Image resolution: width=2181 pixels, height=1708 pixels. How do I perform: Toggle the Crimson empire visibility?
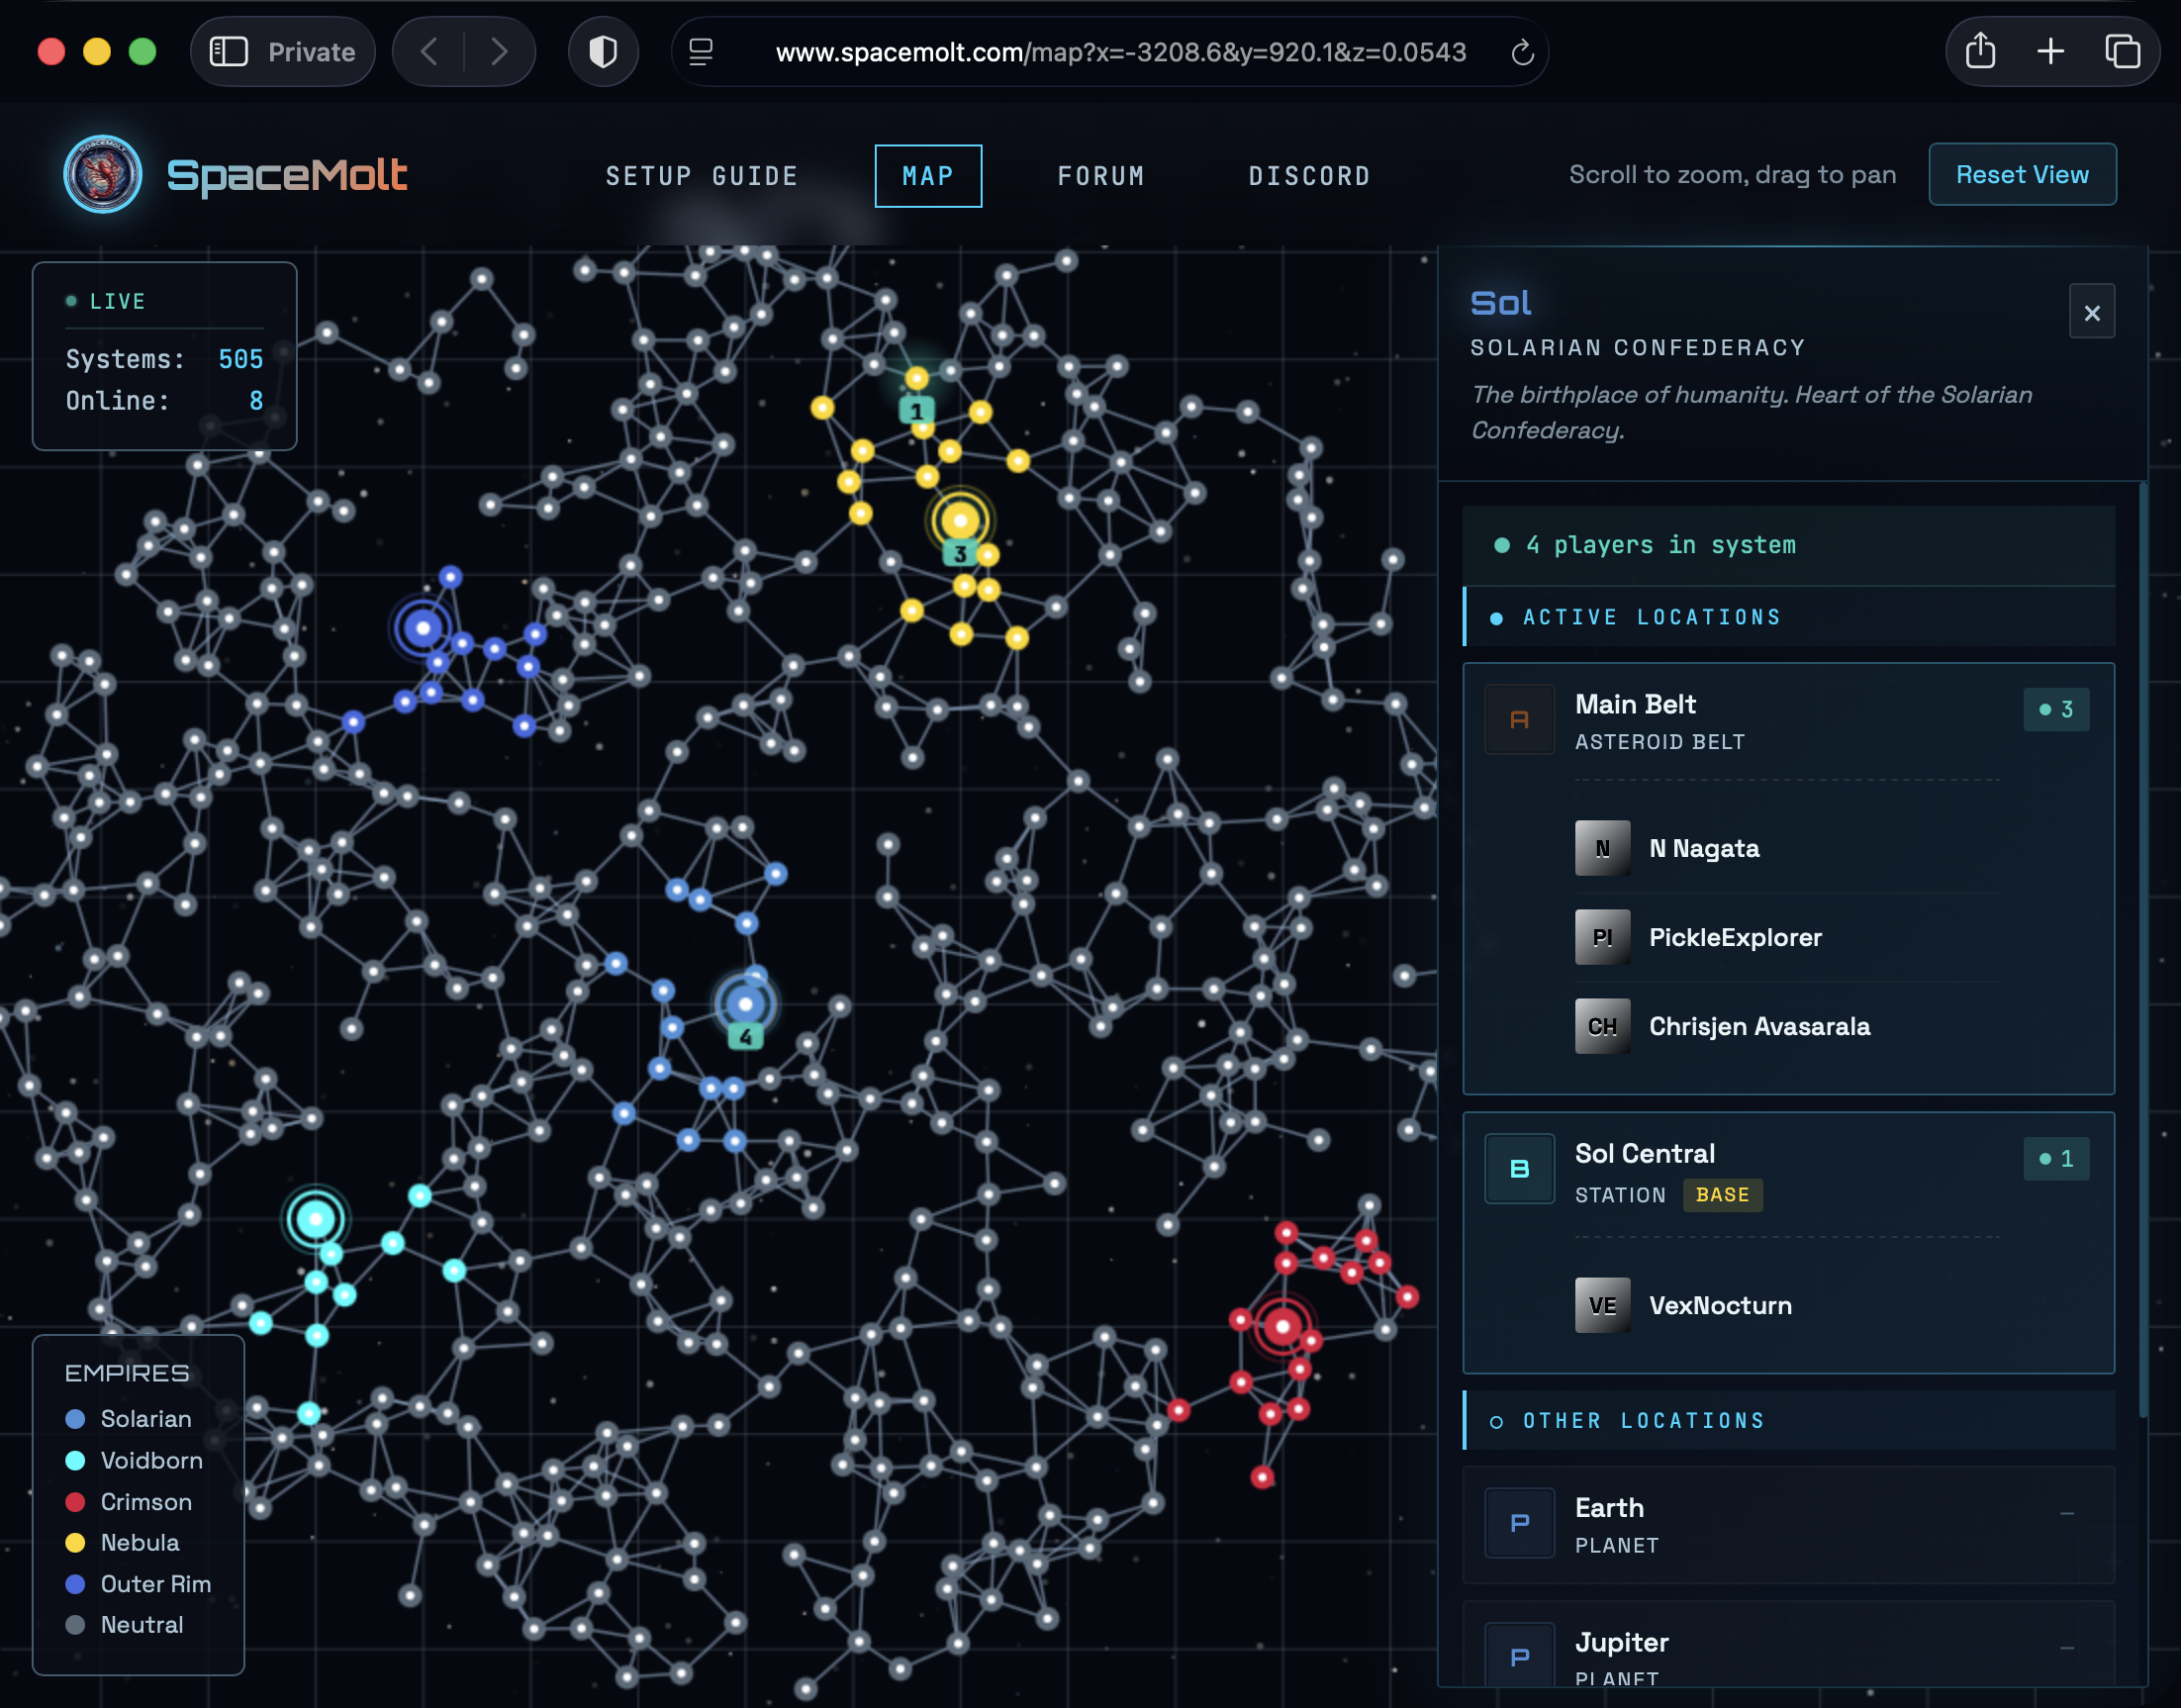pyautogui.click(x=75, y=1501)
